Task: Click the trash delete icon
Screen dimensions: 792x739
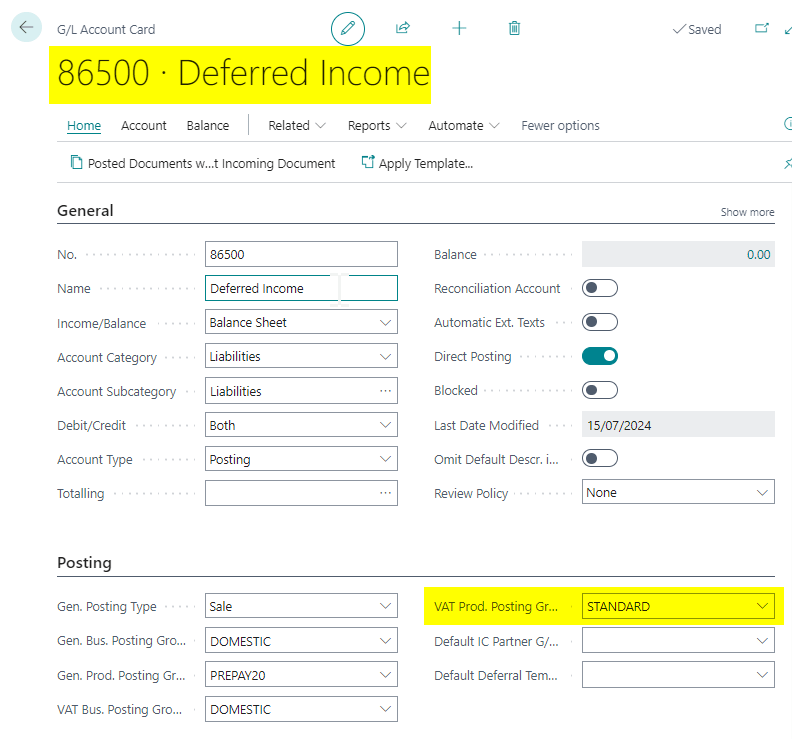Action: click(514, 29)
